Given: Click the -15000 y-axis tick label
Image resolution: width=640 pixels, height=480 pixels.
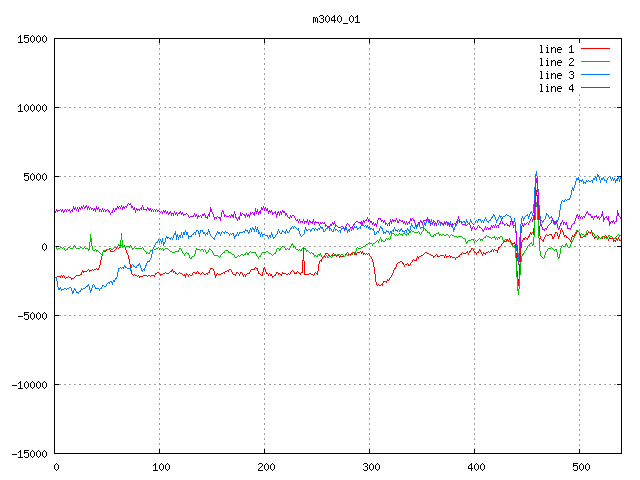Looking at the screenshot, I should (x=28, y=453).
